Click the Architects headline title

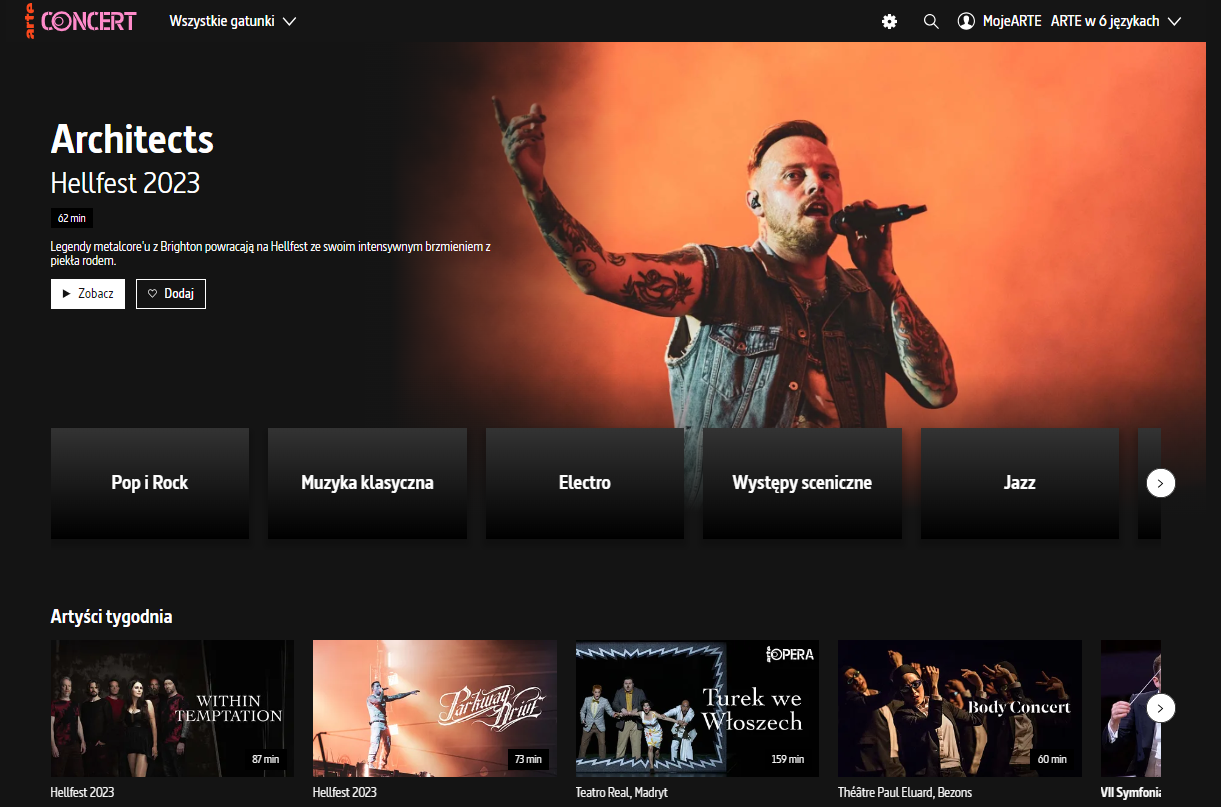(x=132, y=139)
